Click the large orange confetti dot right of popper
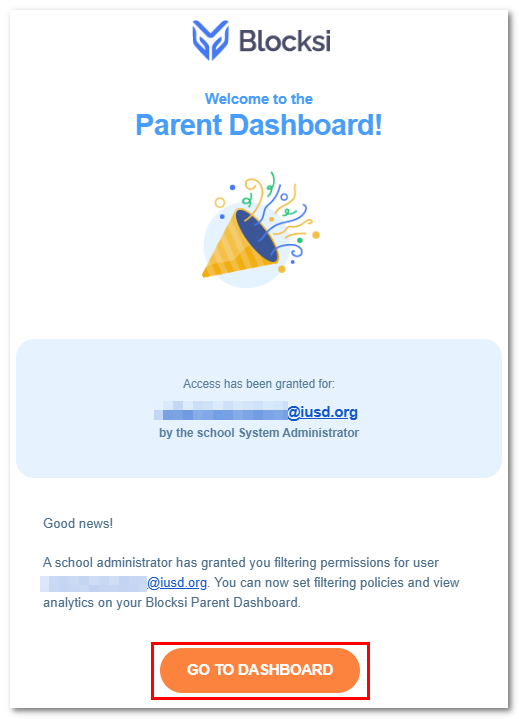 [x=316, y=235]
